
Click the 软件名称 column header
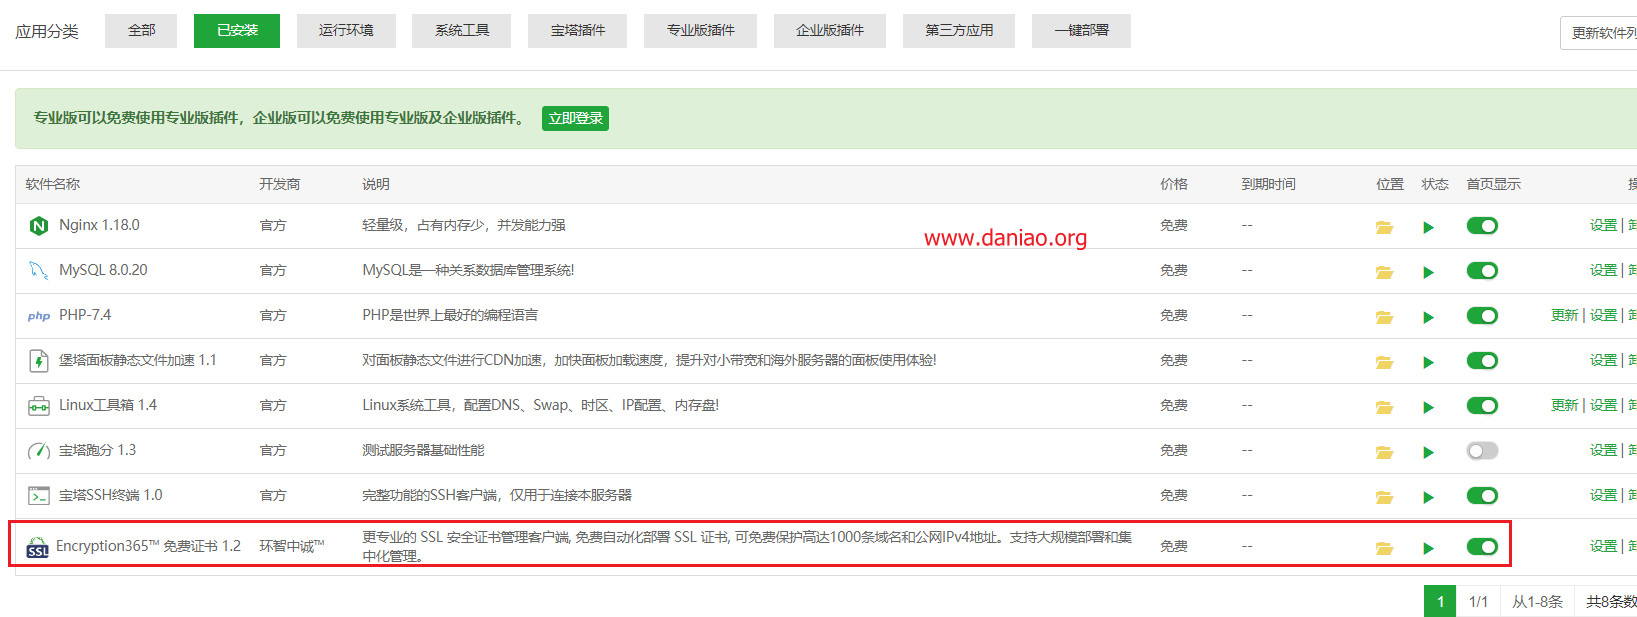click(x=53, y=185)
